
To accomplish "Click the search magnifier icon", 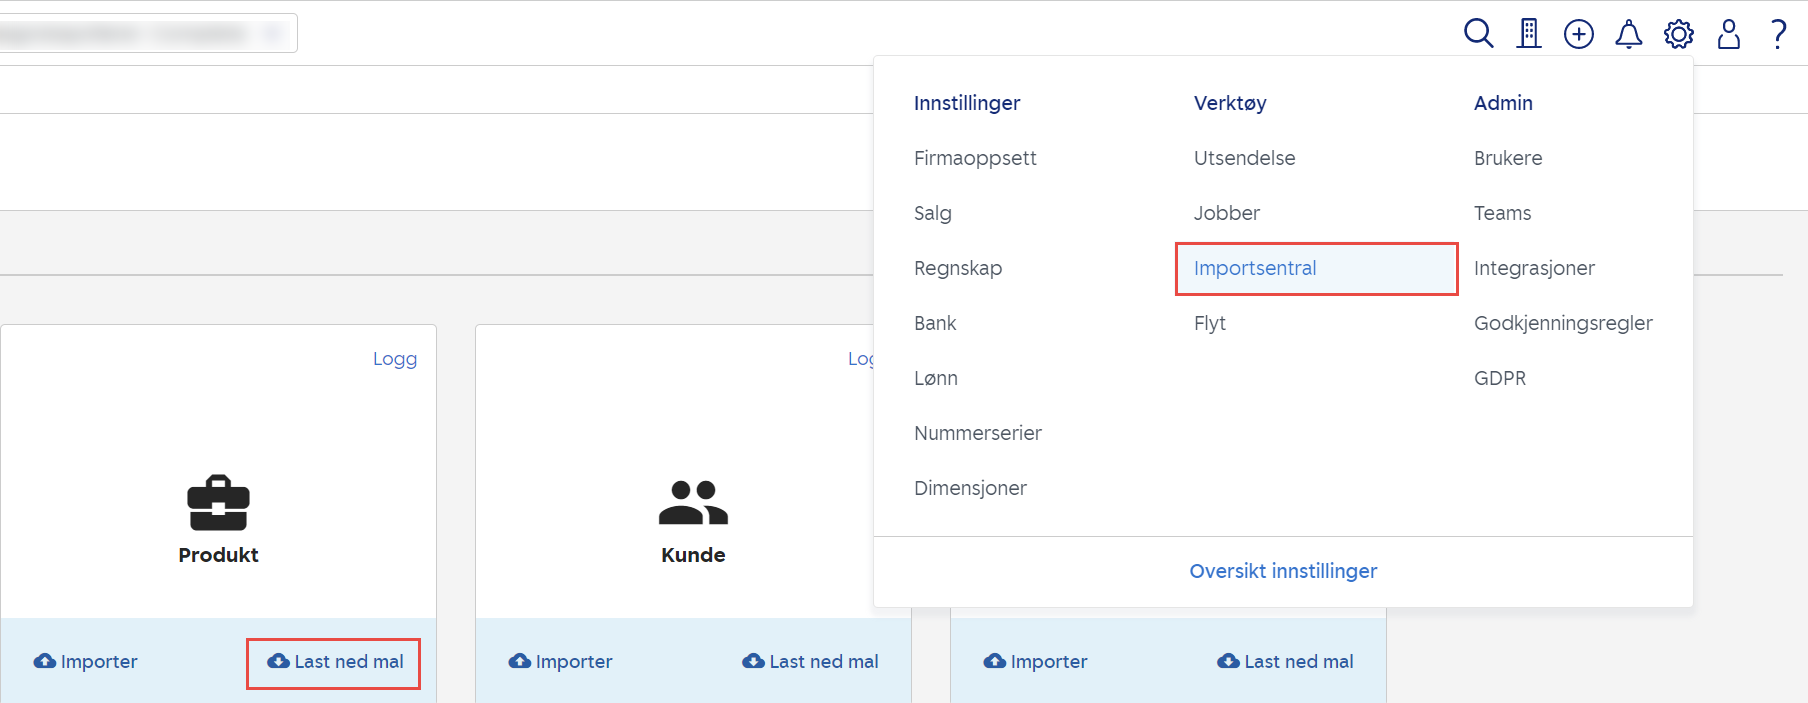I will 1478,34.
